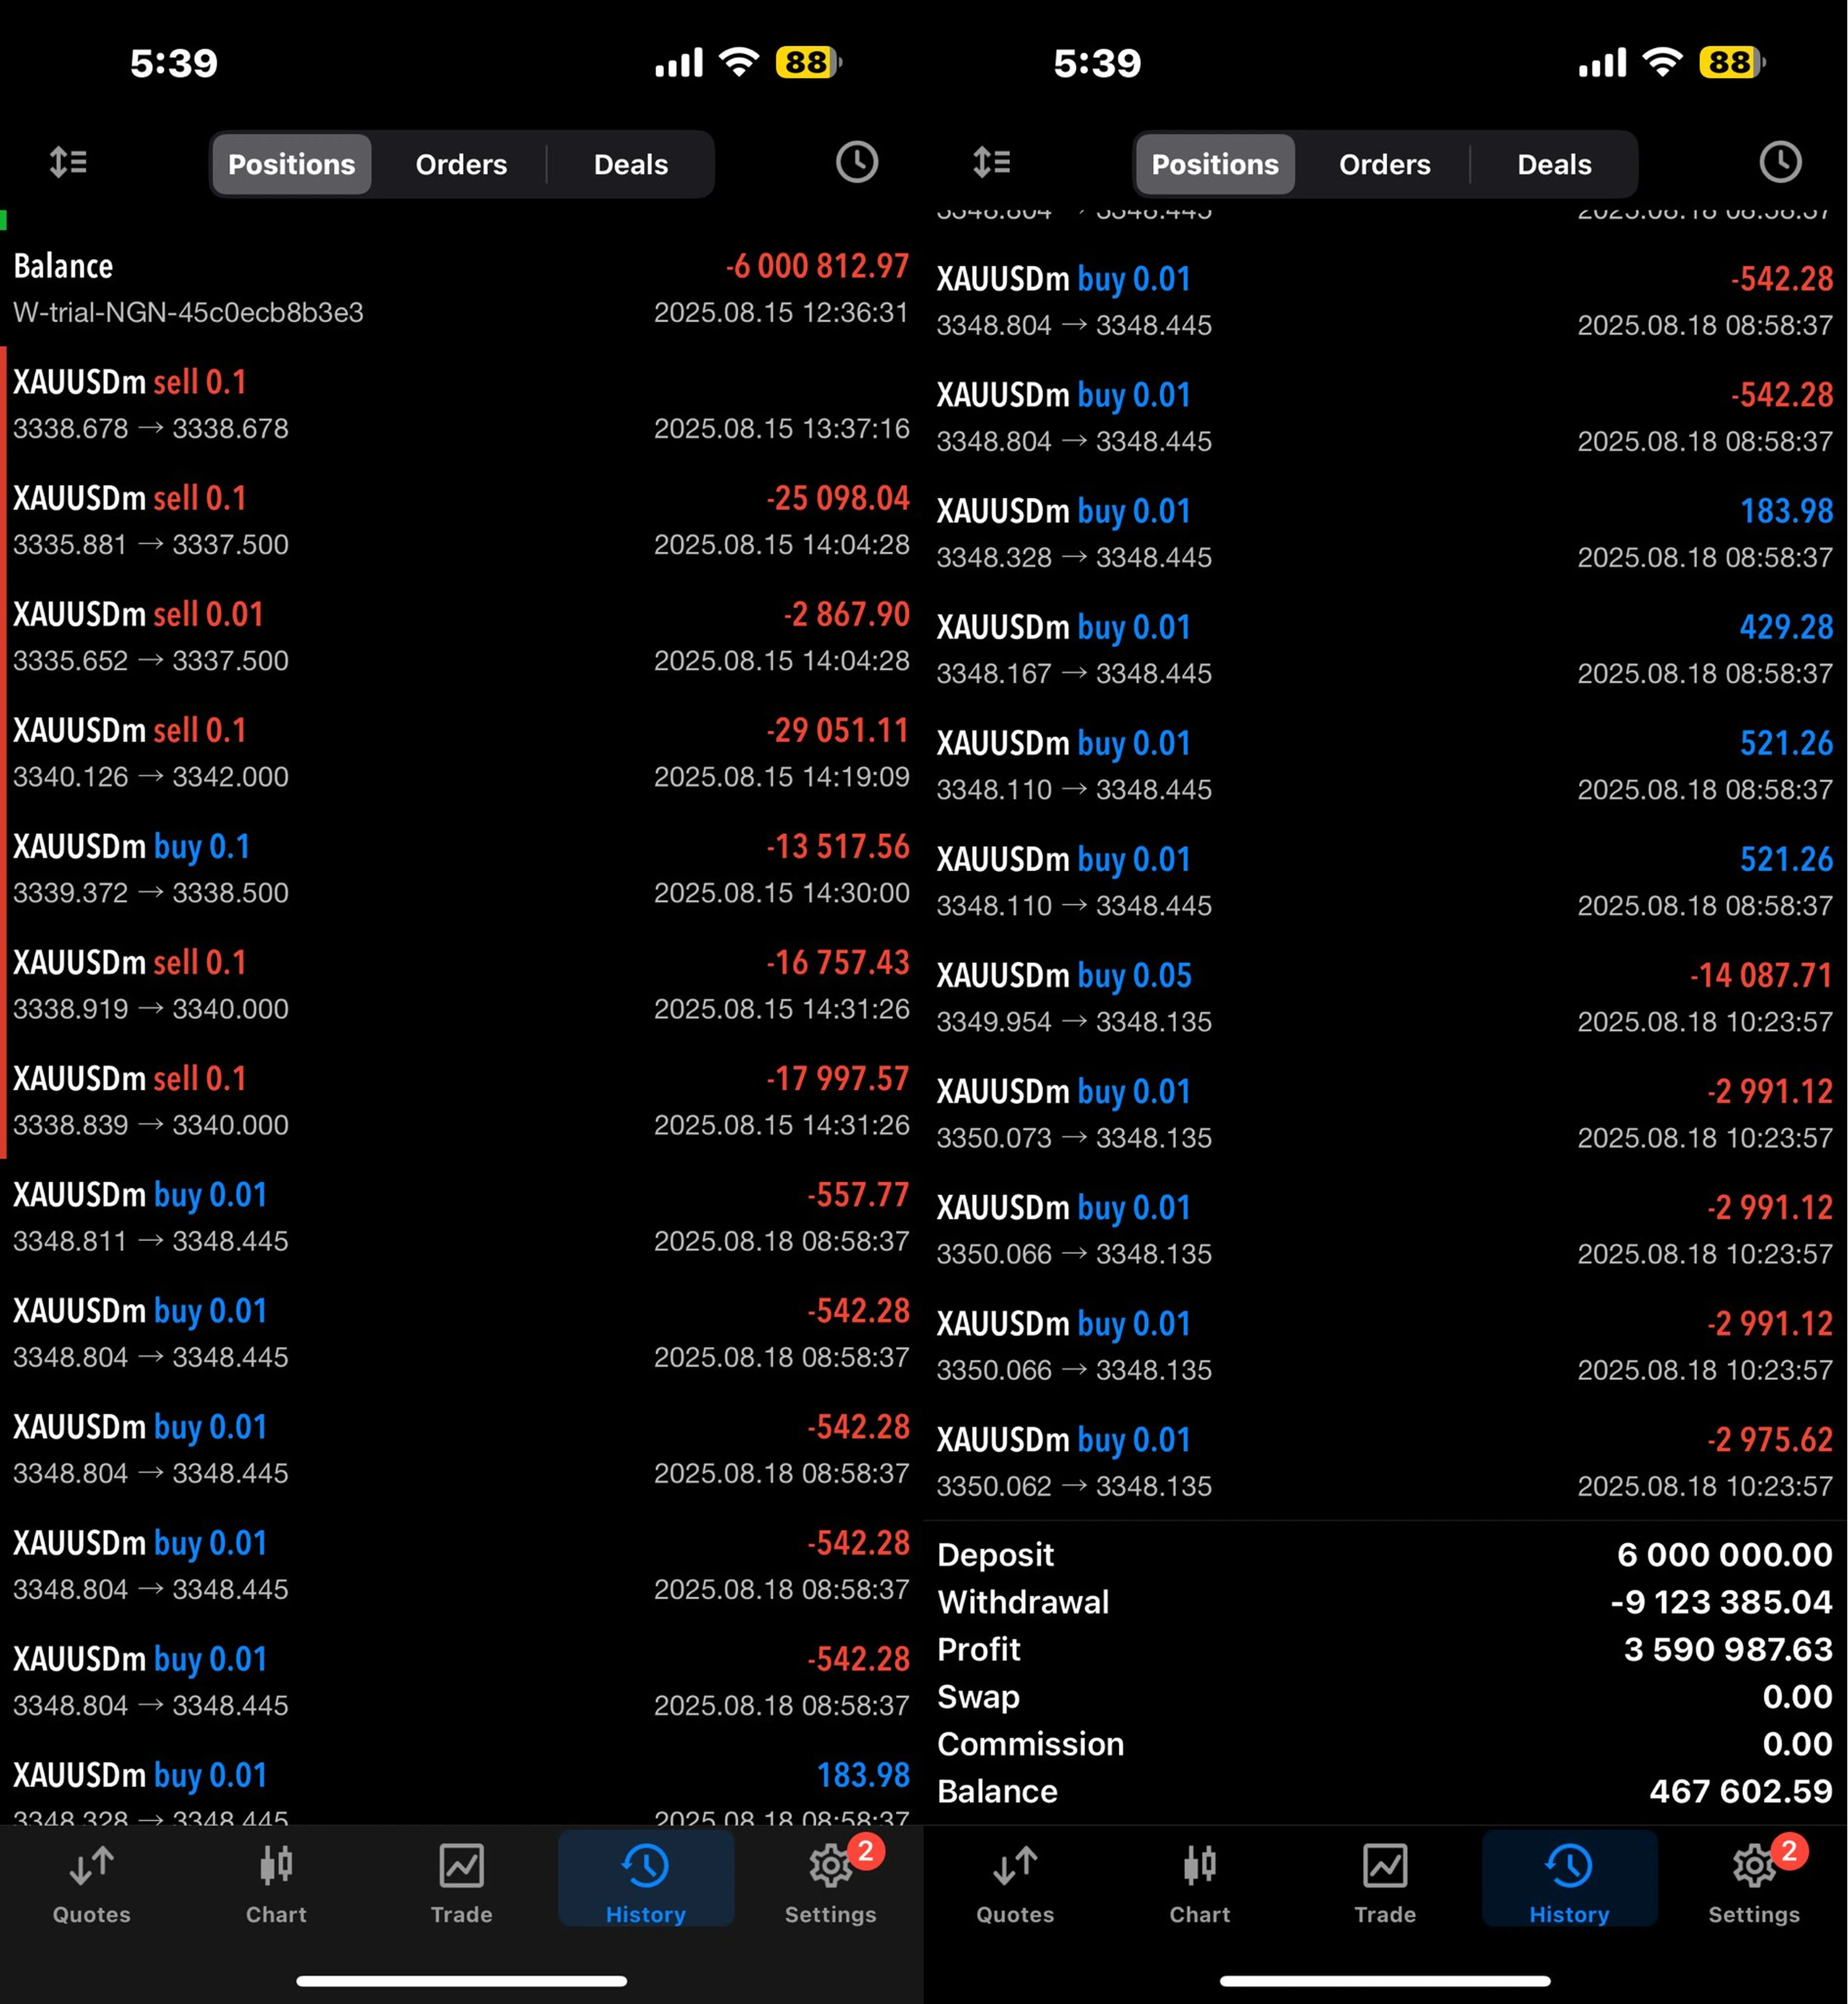Open the clock date filter on left screen
The width and height of the screenshot is (1848, 2004).
(x=857, y=162)
